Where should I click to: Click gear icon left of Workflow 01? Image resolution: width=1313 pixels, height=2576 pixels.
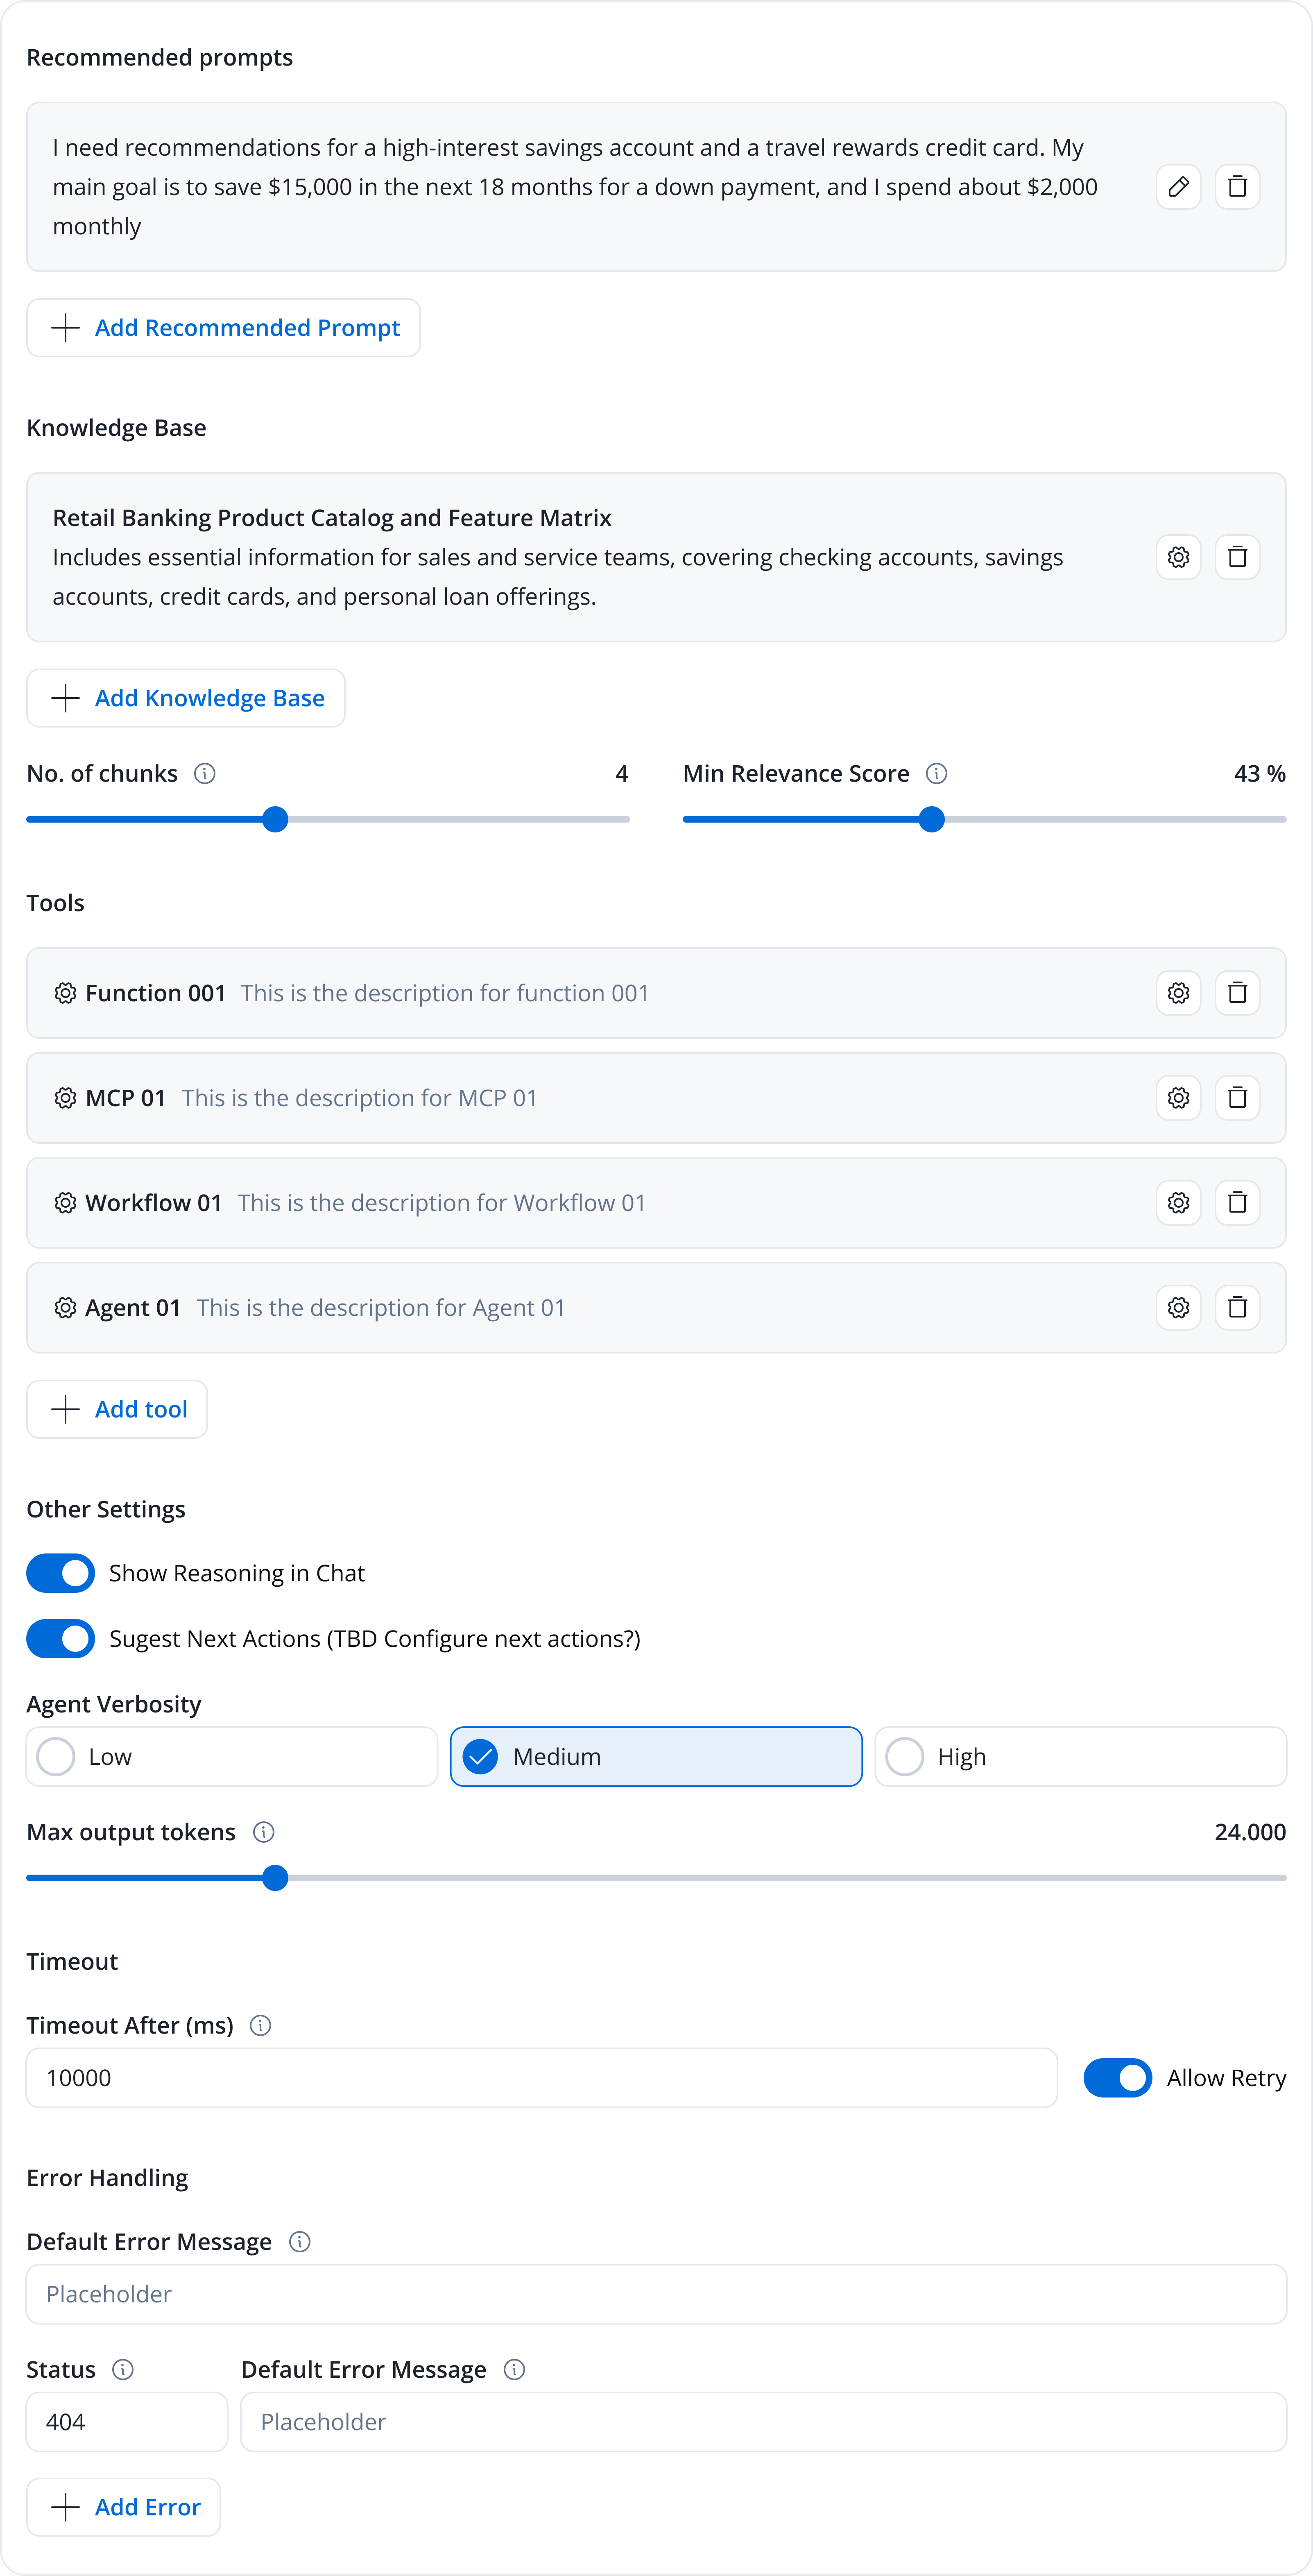coord(65,1203)
